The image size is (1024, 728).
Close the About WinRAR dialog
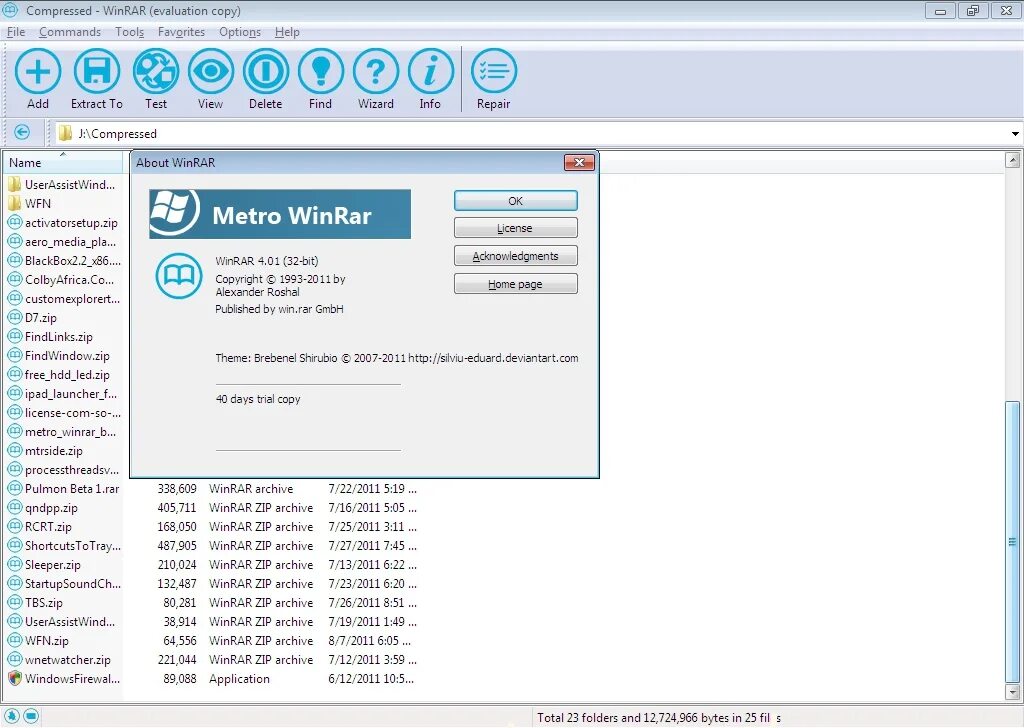coord(579,163)
